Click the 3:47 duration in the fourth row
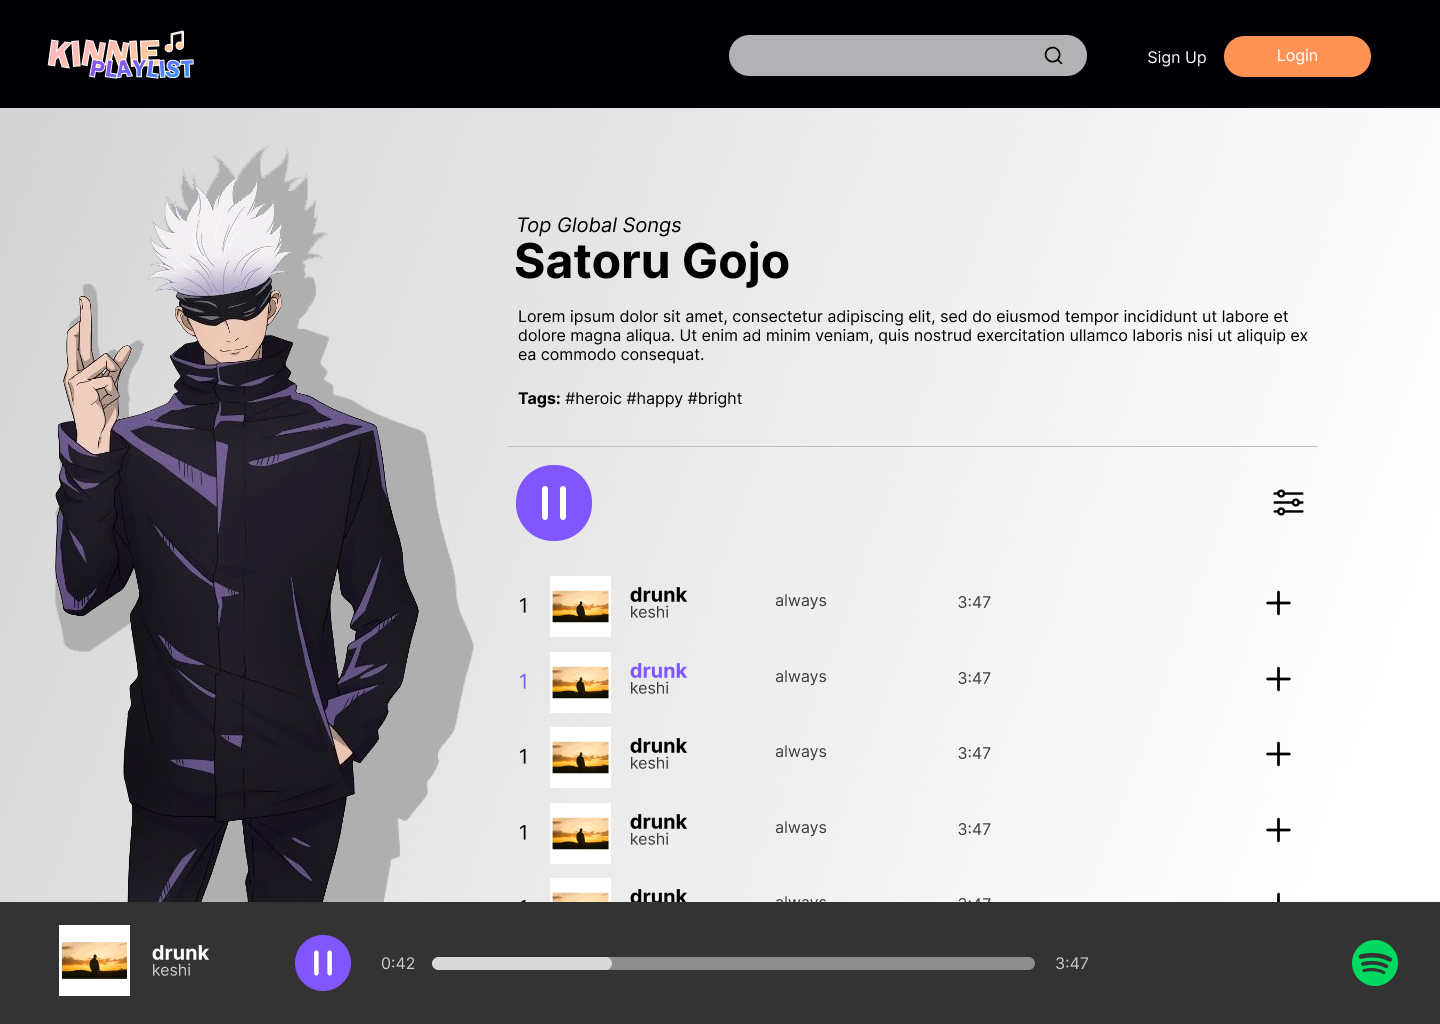The width and height of the screenshot is (1440, 1024). pyautogui.click(x=974, y=829)
